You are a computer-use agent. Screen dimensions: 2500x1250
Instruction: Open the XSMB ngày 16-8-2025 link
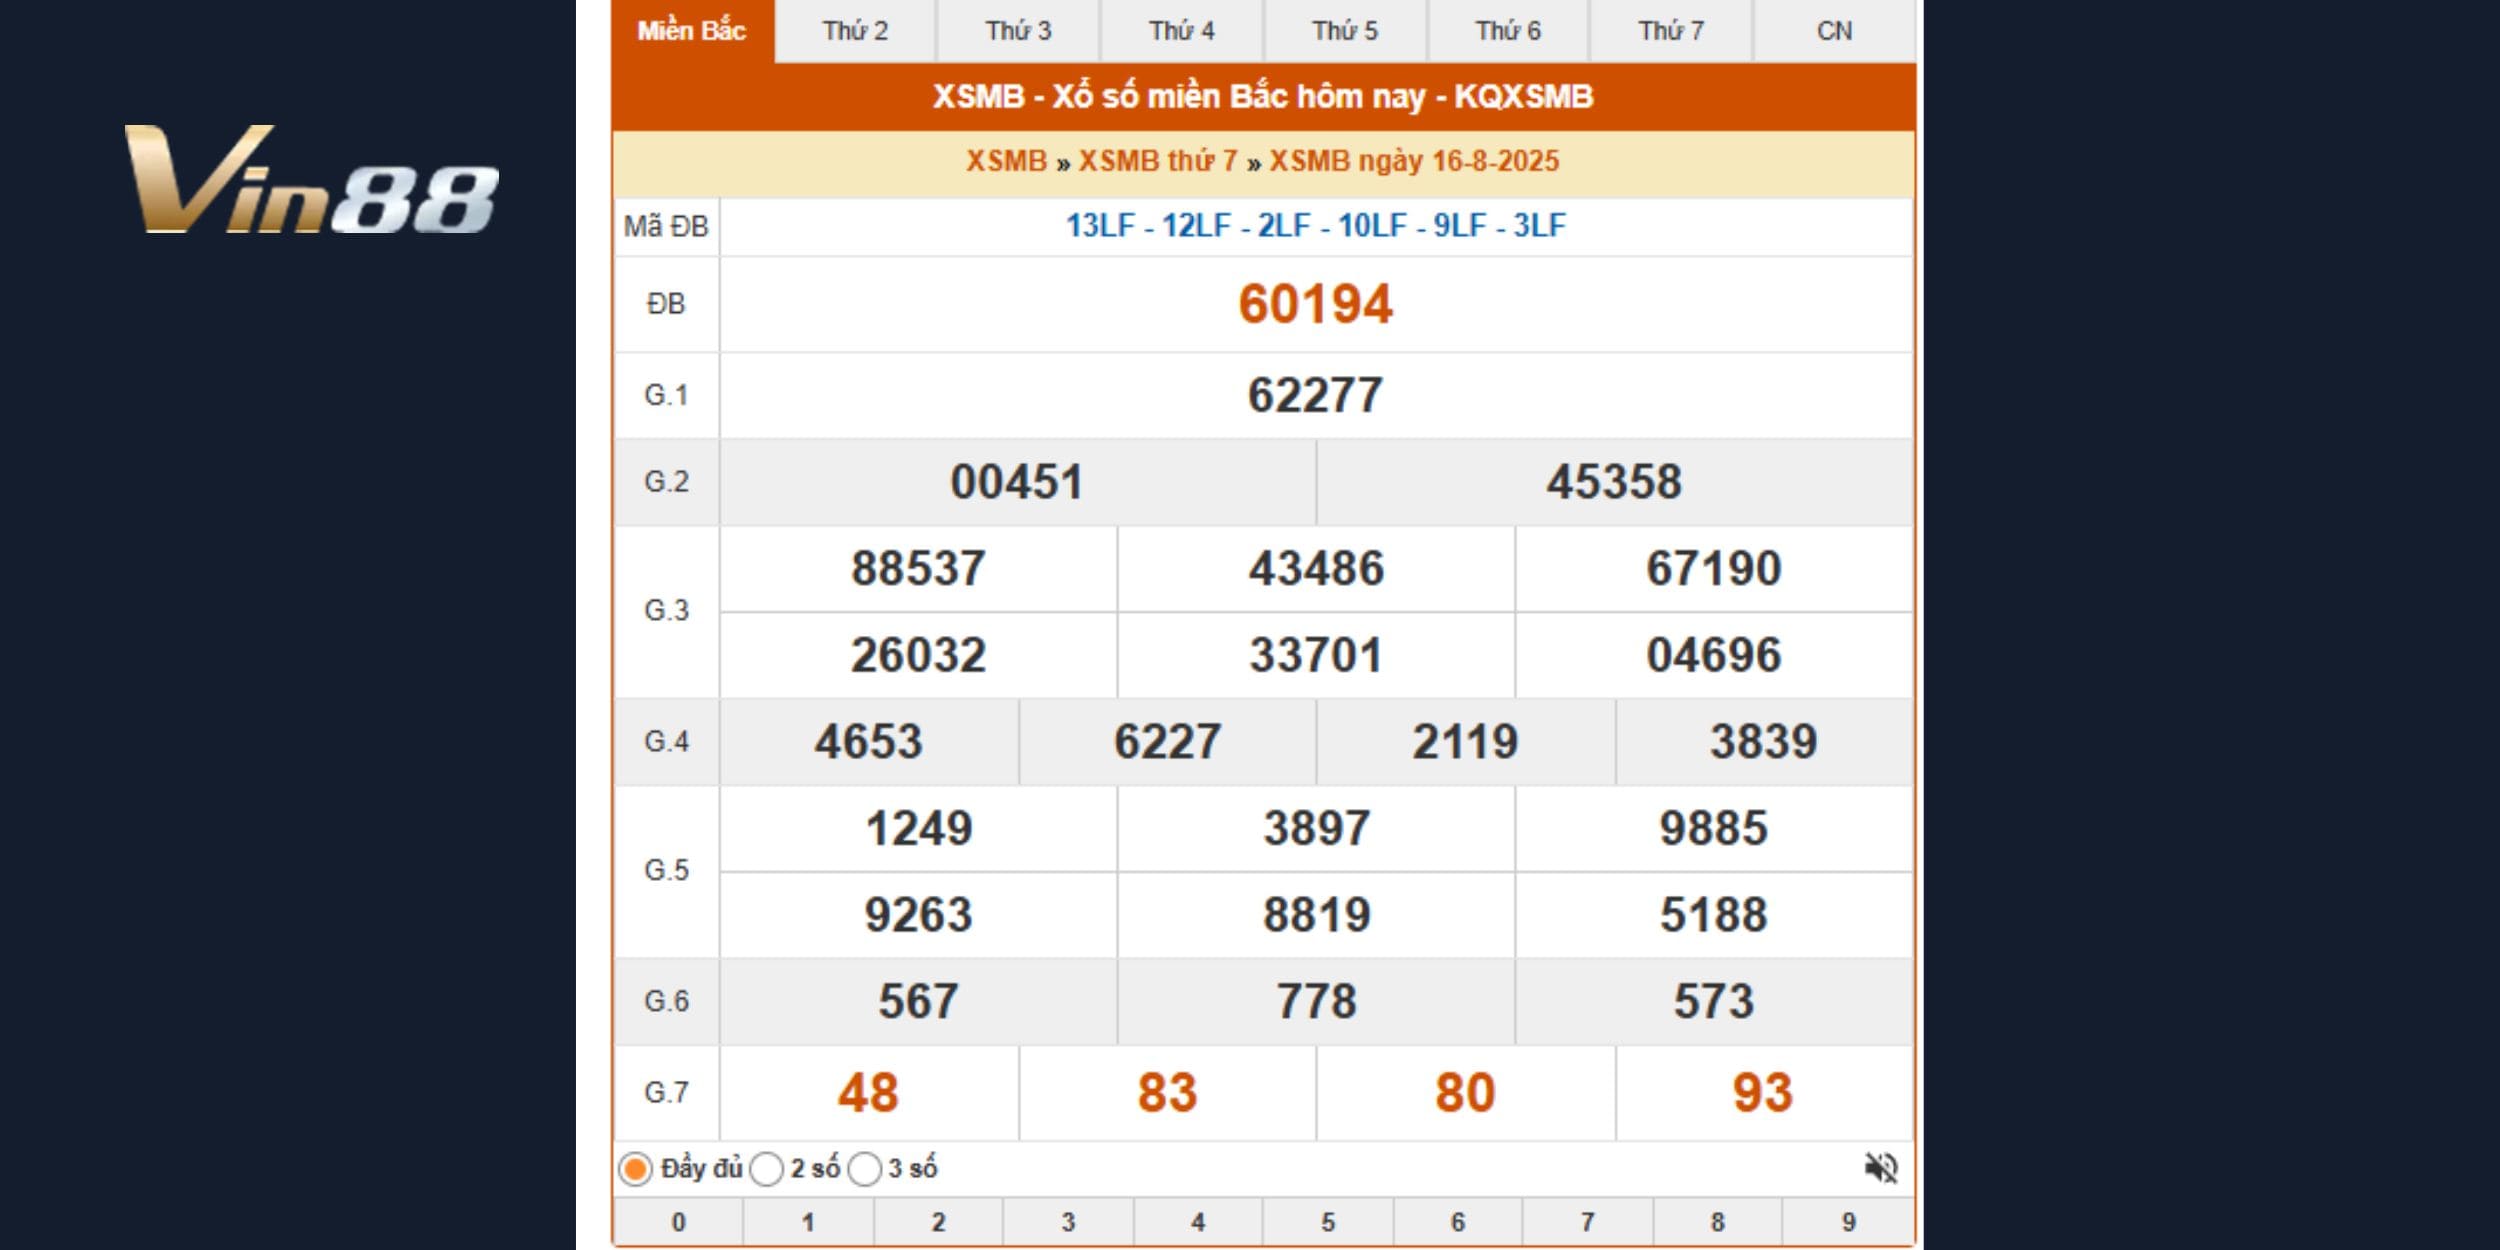click(x=1414, y=161)
